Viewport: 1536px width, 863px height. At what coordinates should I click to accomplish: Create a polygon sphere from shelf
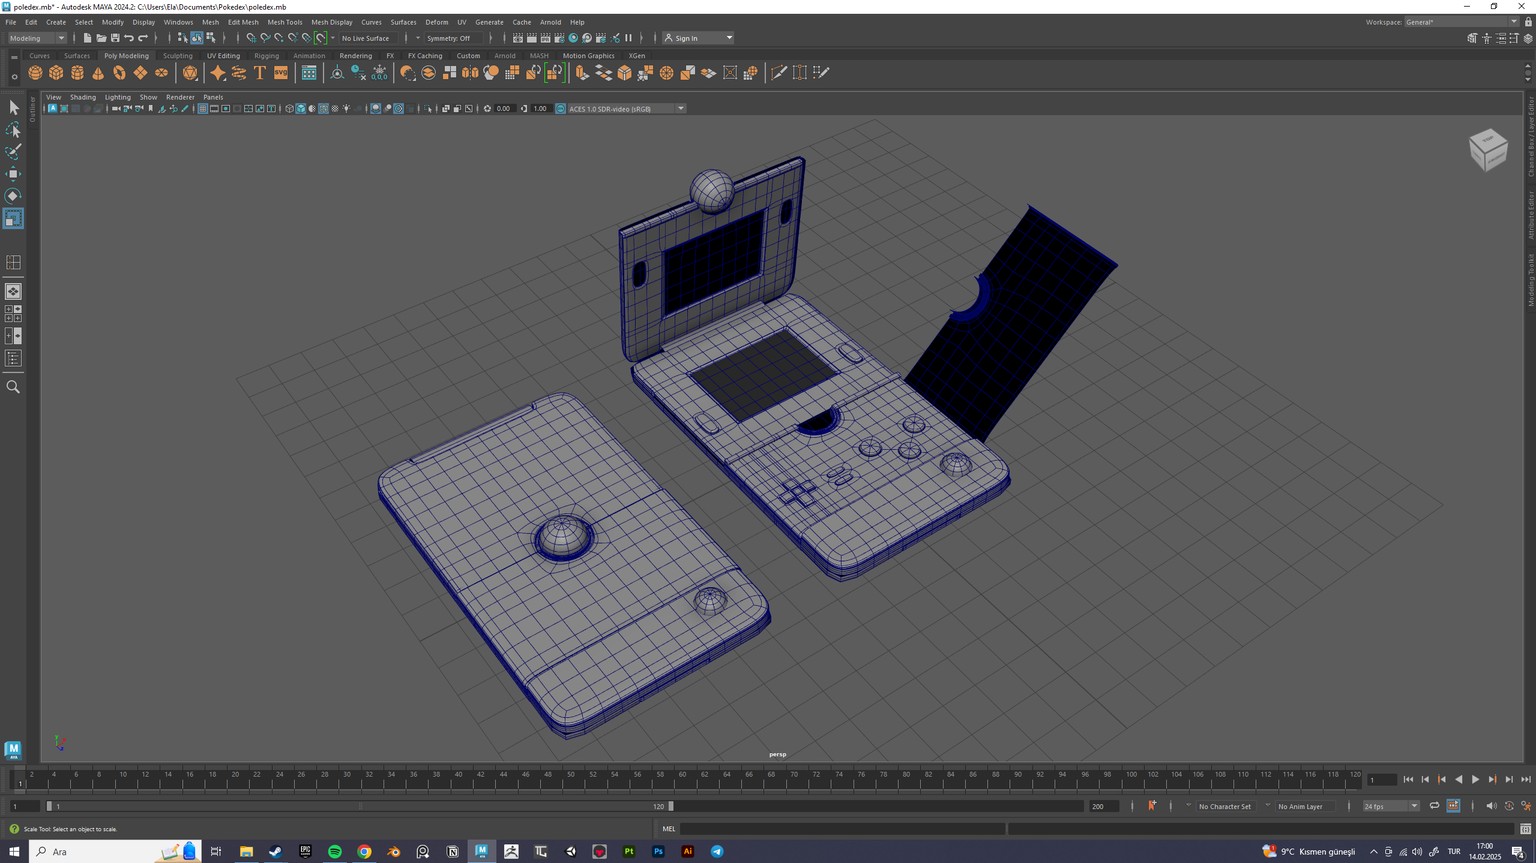[x=35, y=73]
